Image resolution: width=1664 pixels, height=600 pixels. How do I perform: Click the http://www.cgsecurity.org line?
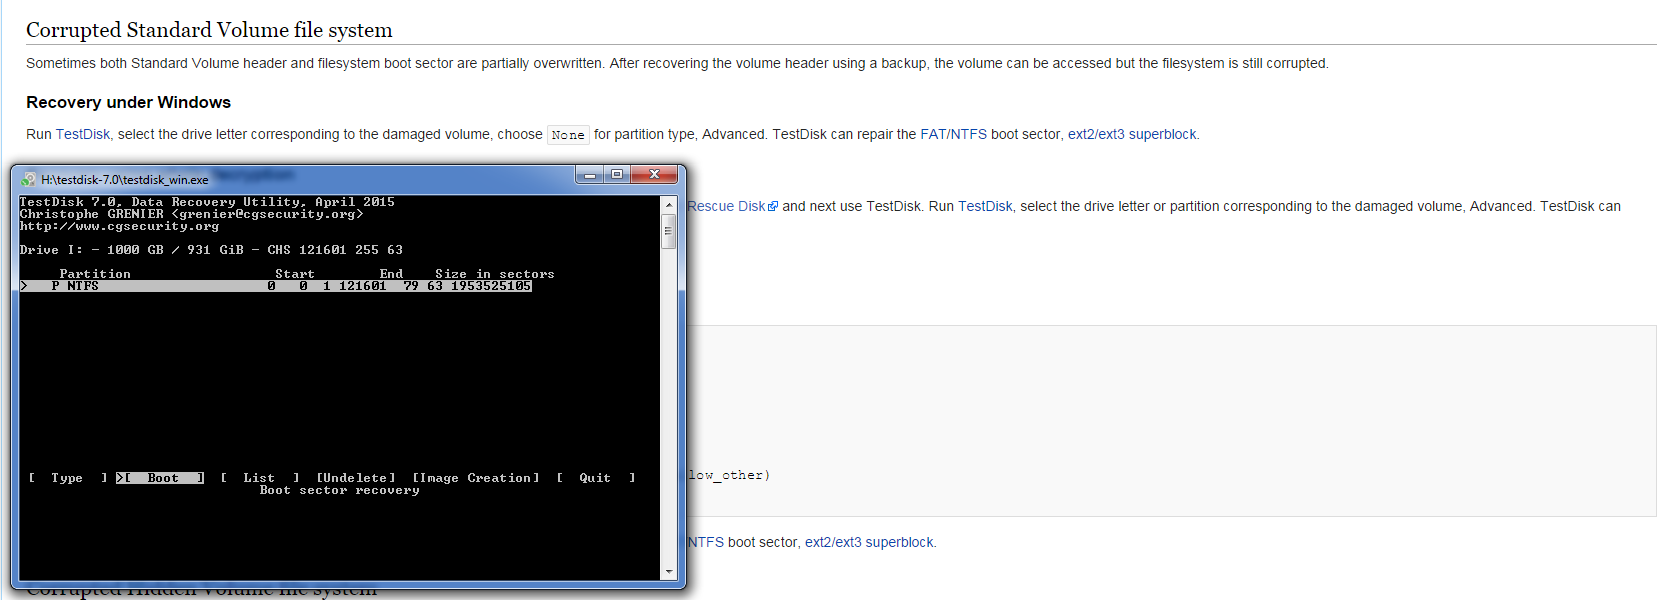coord(119,226)
